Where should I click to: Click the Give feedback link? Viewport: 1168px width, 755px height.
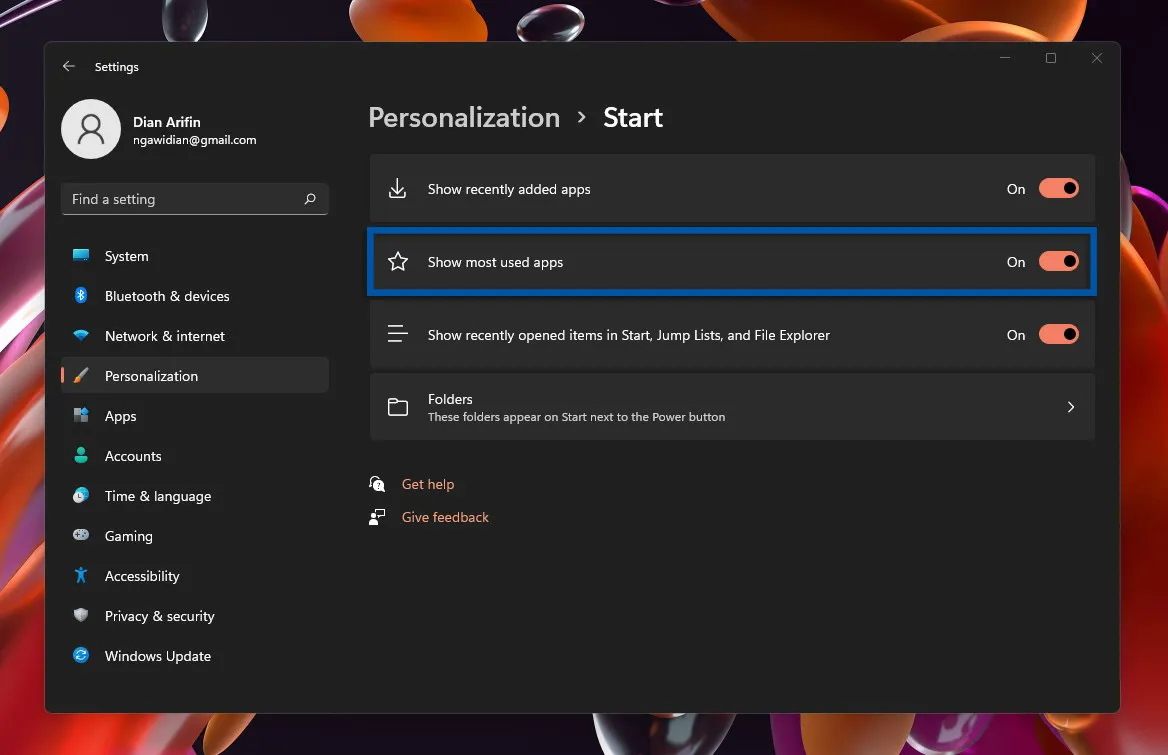pyautogui.click(x=445, y=517)
